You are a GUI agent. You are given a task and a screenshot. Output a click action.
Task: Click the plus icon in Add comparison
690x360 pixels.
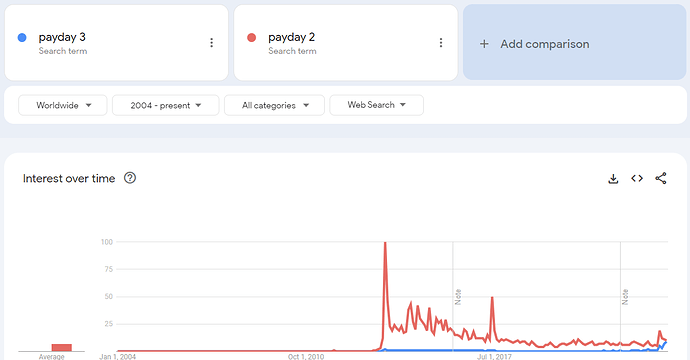tap(484, 44)
